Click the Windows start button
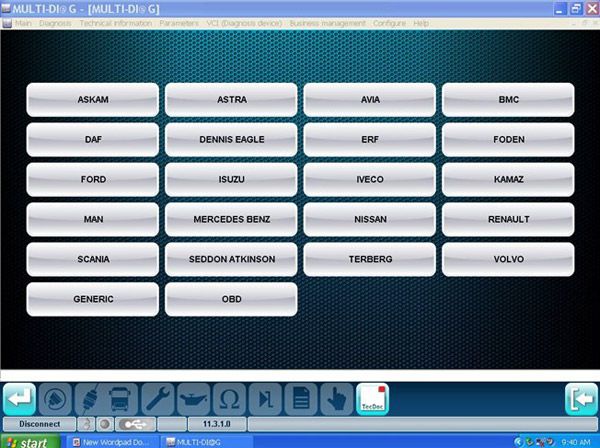This screenshot has width=600, height=448. pos(33,441)
